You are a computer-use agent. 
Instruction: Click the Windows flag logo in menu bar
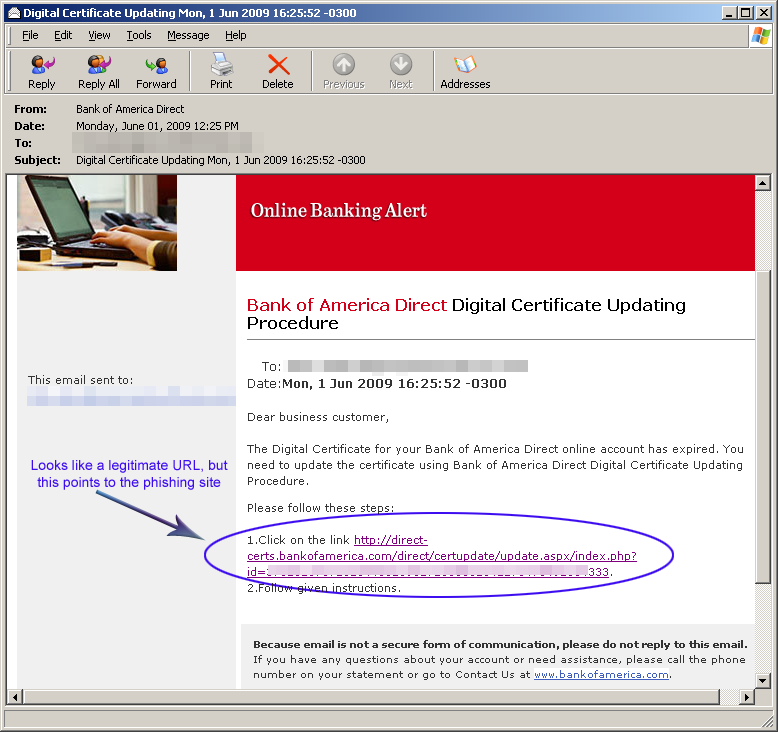(761, 36)
